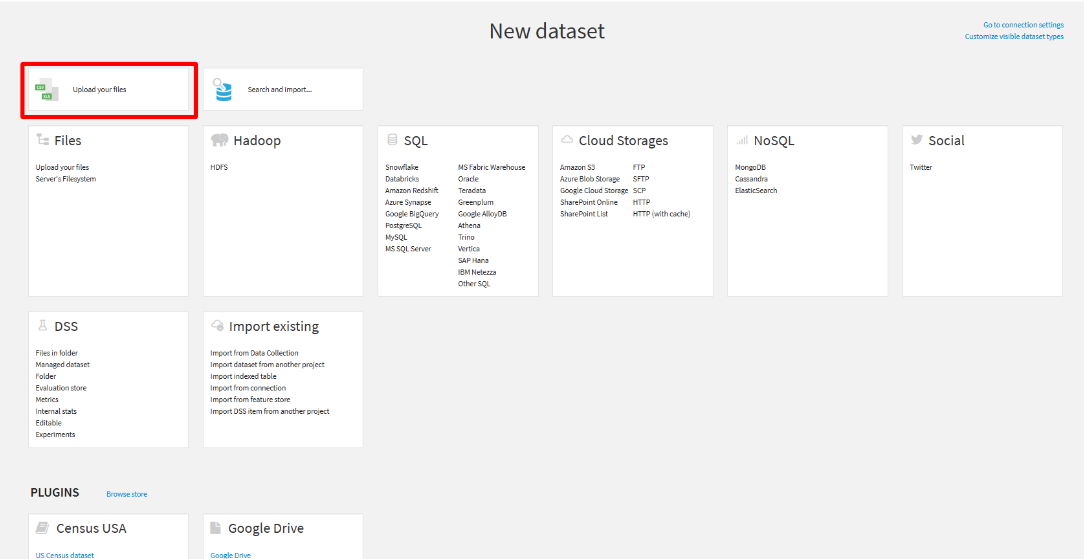Choose Upload your files under Files

62,167
